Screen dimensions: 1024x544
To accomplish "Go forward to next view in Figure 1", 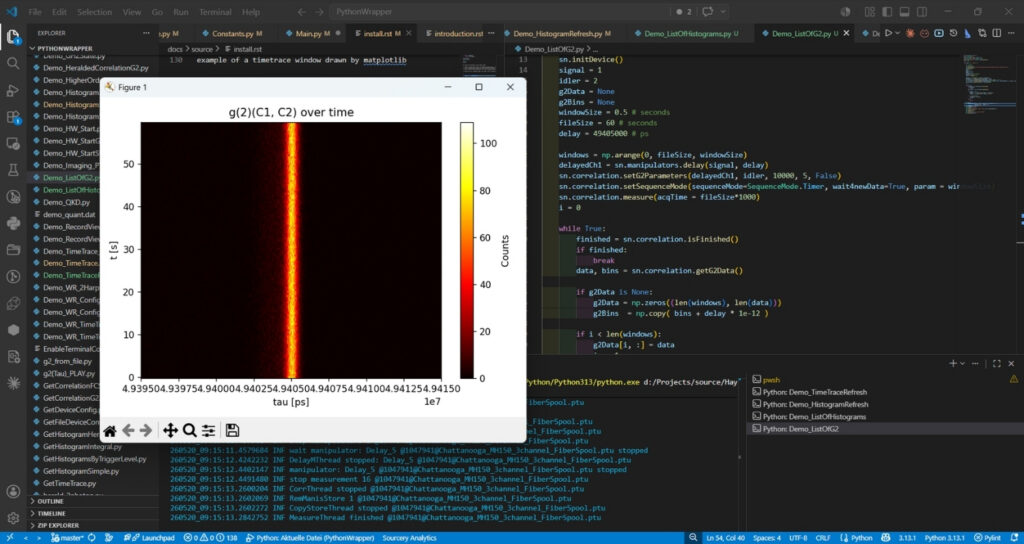I will [146, 430].
